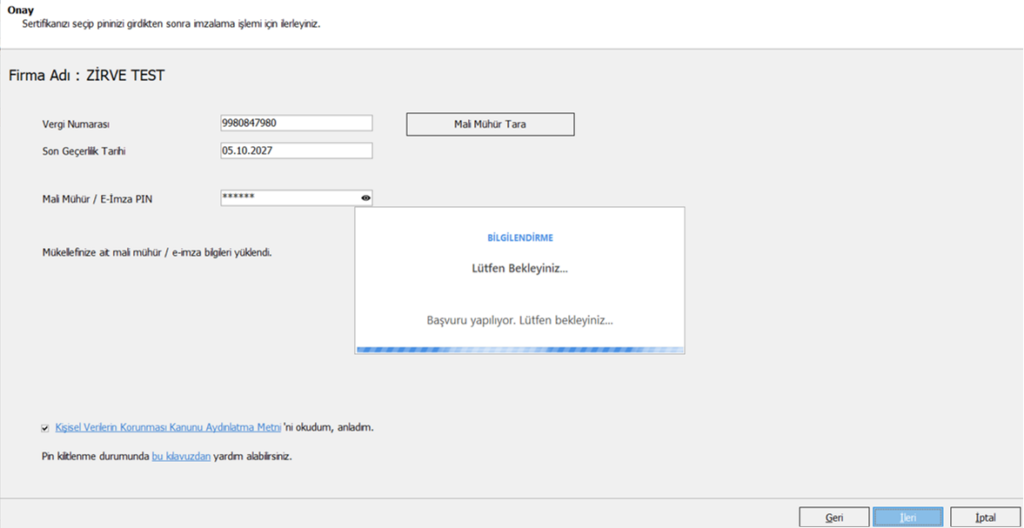1024x528 pixels.
Task: Click the 'Mükellefinize ait mali mühür' status message
Action: (156, 252)
